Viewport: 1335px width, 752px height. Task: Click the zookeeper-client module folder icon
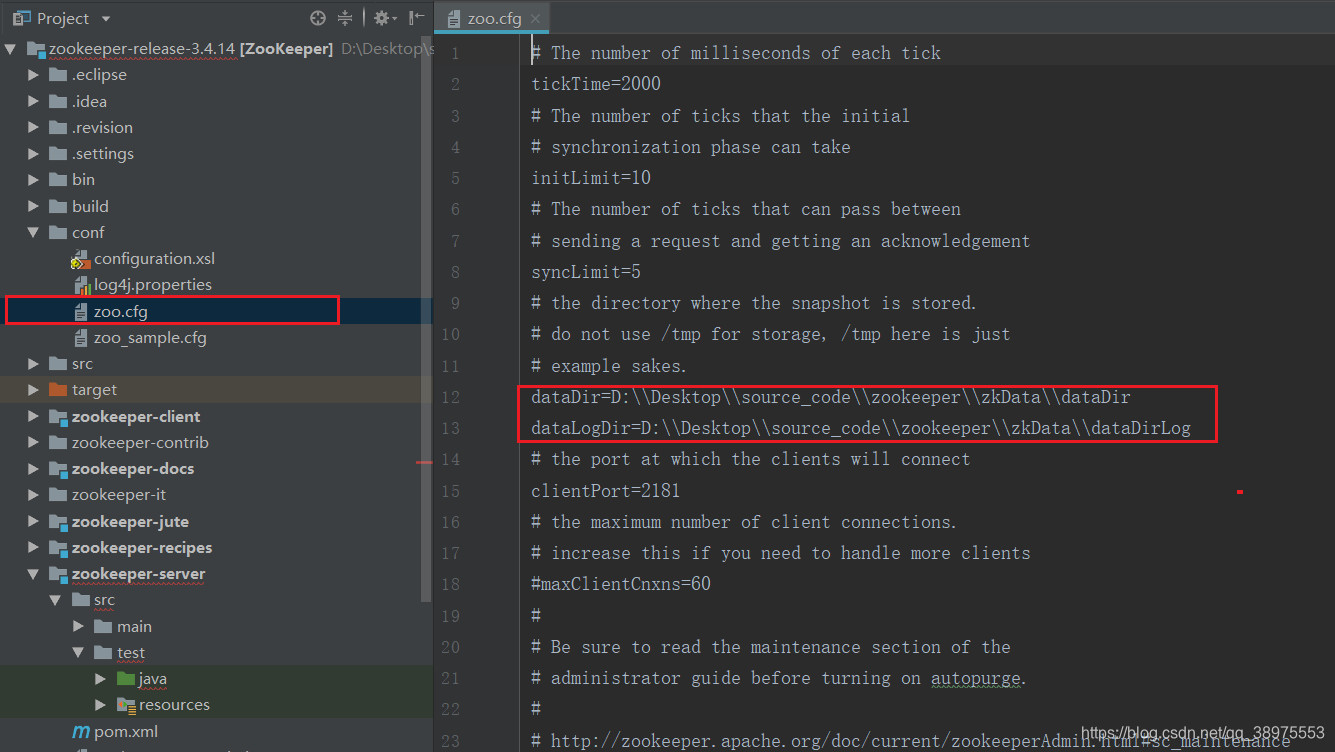click(x=58, y=416)
